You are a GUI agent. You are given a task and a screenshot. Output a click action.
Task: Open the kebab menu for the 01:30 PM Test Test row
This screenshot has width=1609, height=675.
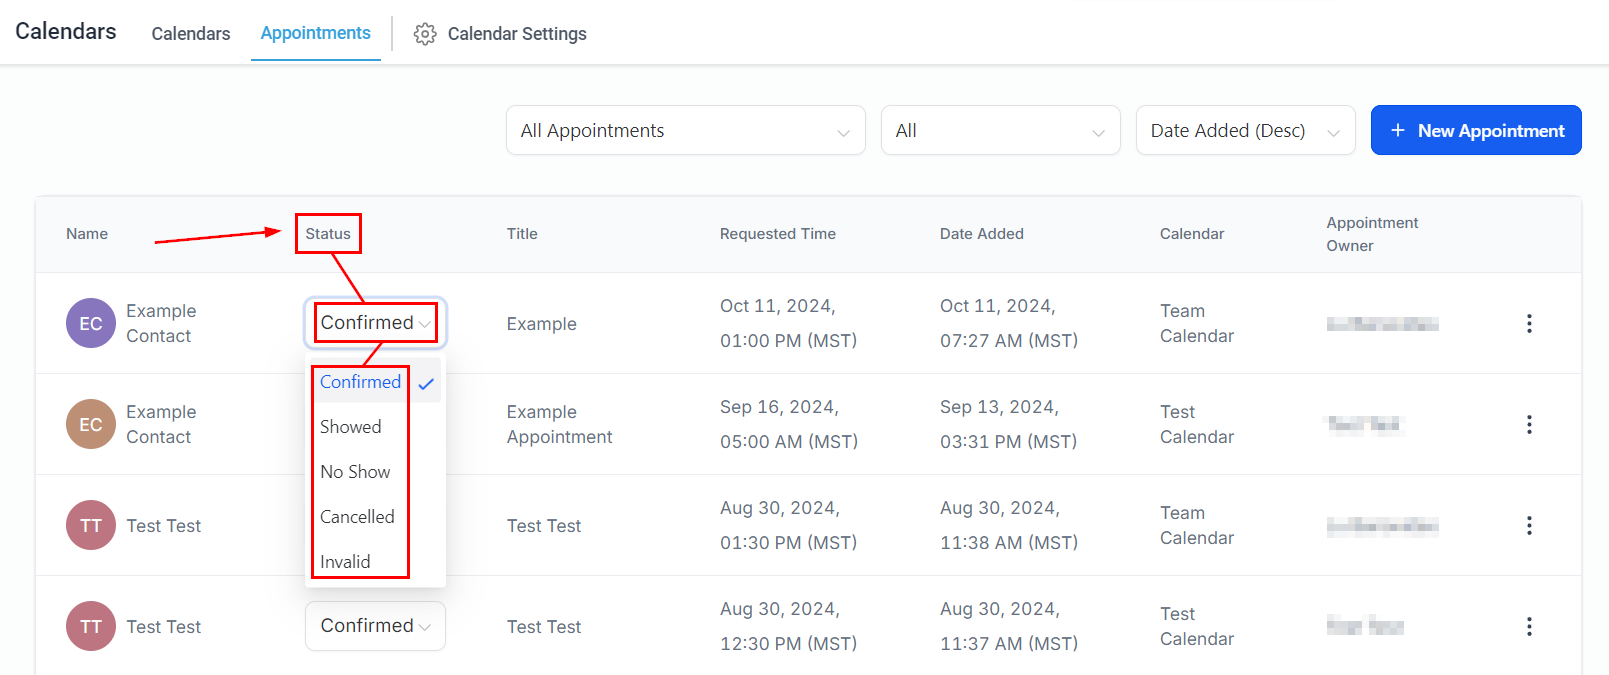(x=1529, y=525)
